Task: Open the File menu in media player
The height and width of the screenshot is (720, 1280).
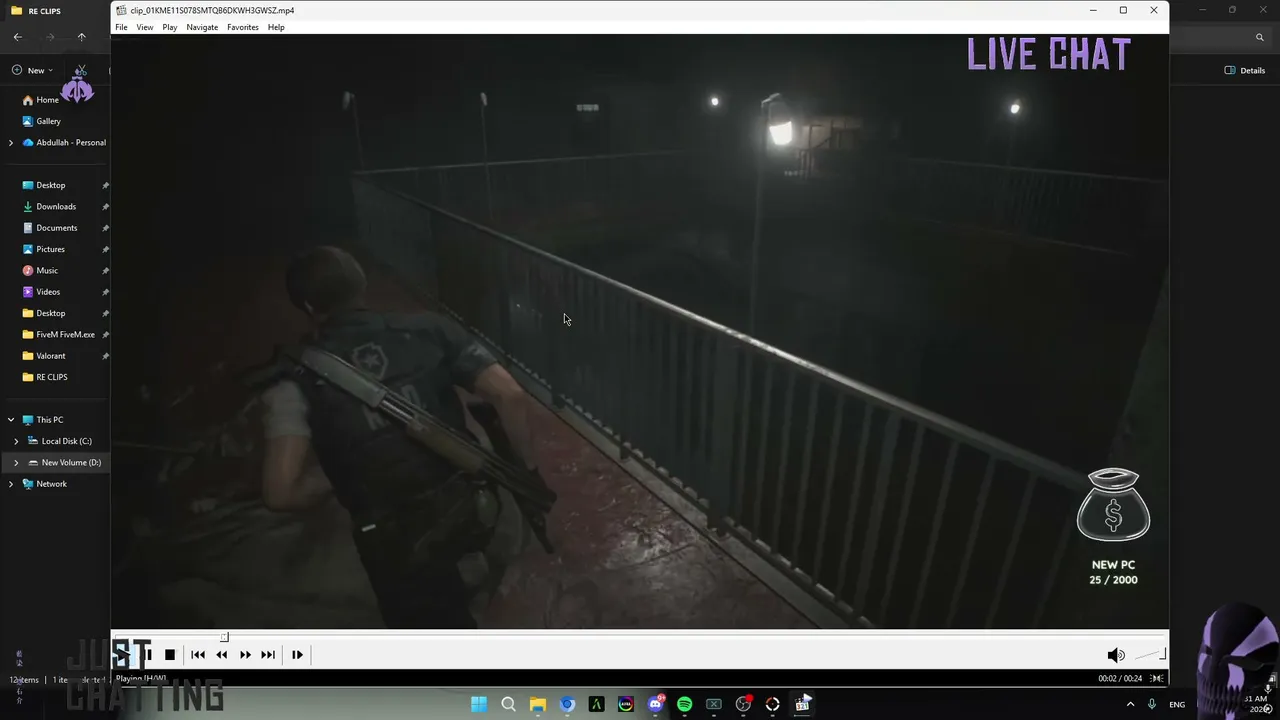Action: click(121, 27)
